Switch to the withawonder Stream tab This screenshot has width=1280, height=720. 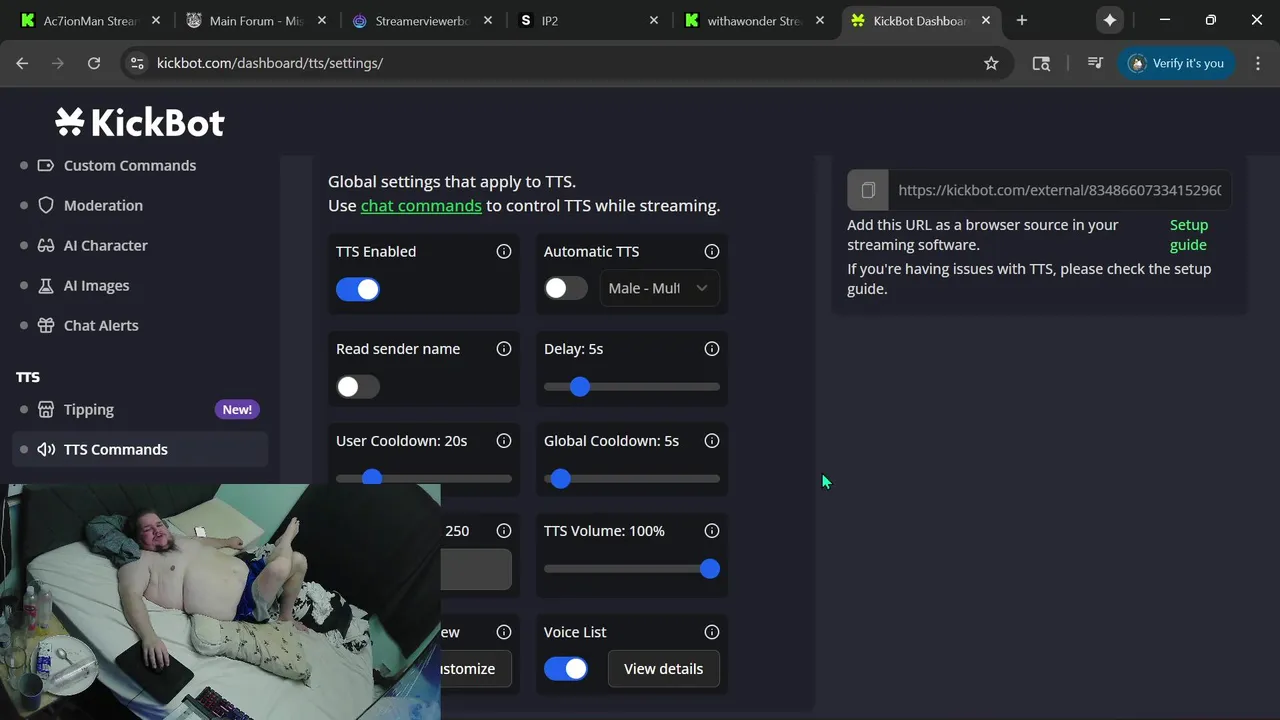tap(754, 20)
